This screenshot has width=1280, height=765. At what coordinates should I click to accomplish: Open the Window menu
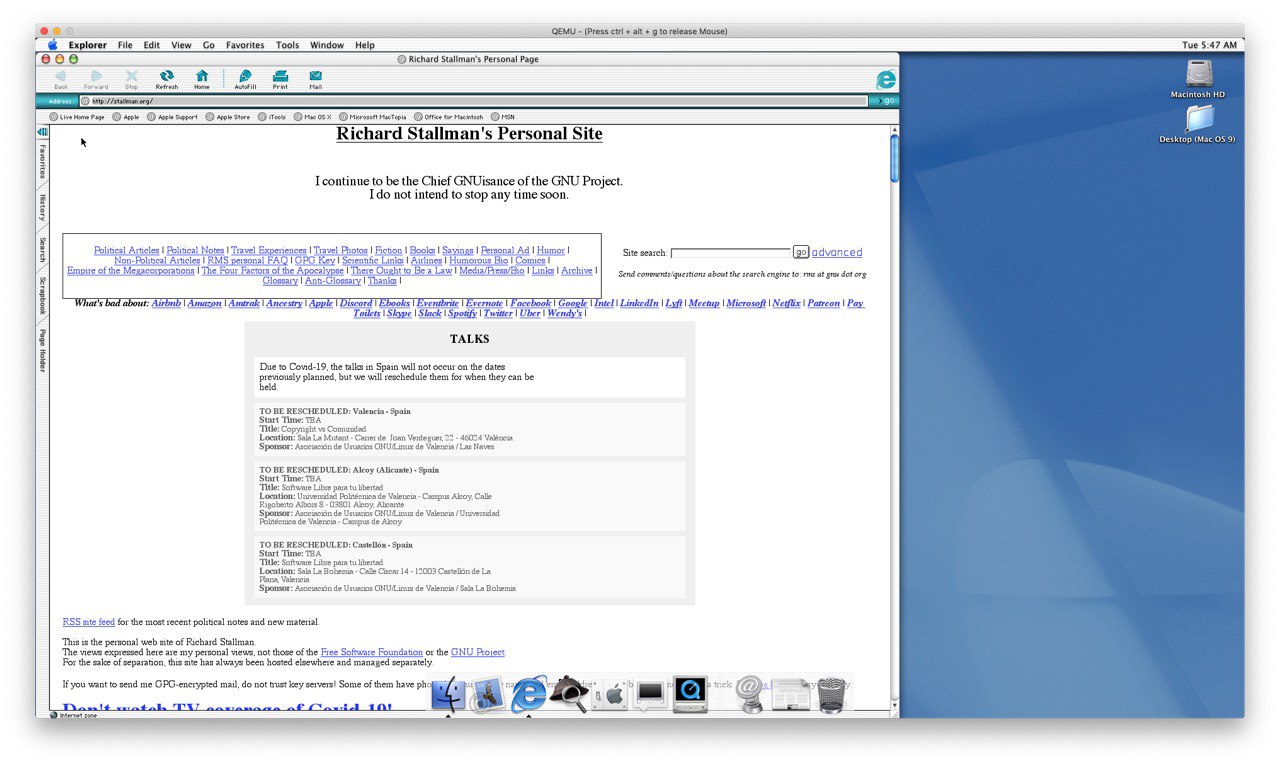[x=327, y=45]
